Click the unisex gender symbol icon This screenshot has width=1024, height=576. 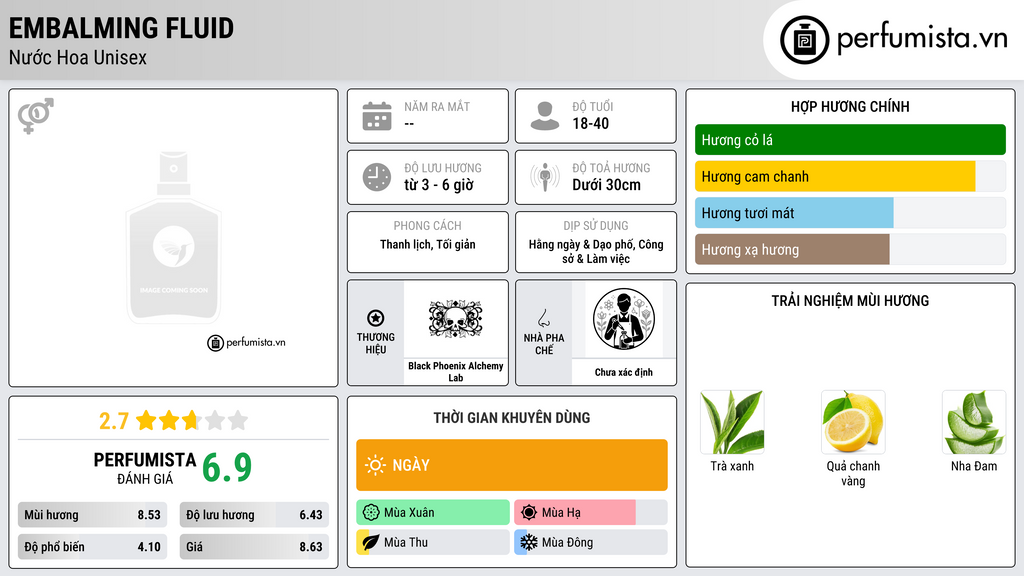coord(36,116)
